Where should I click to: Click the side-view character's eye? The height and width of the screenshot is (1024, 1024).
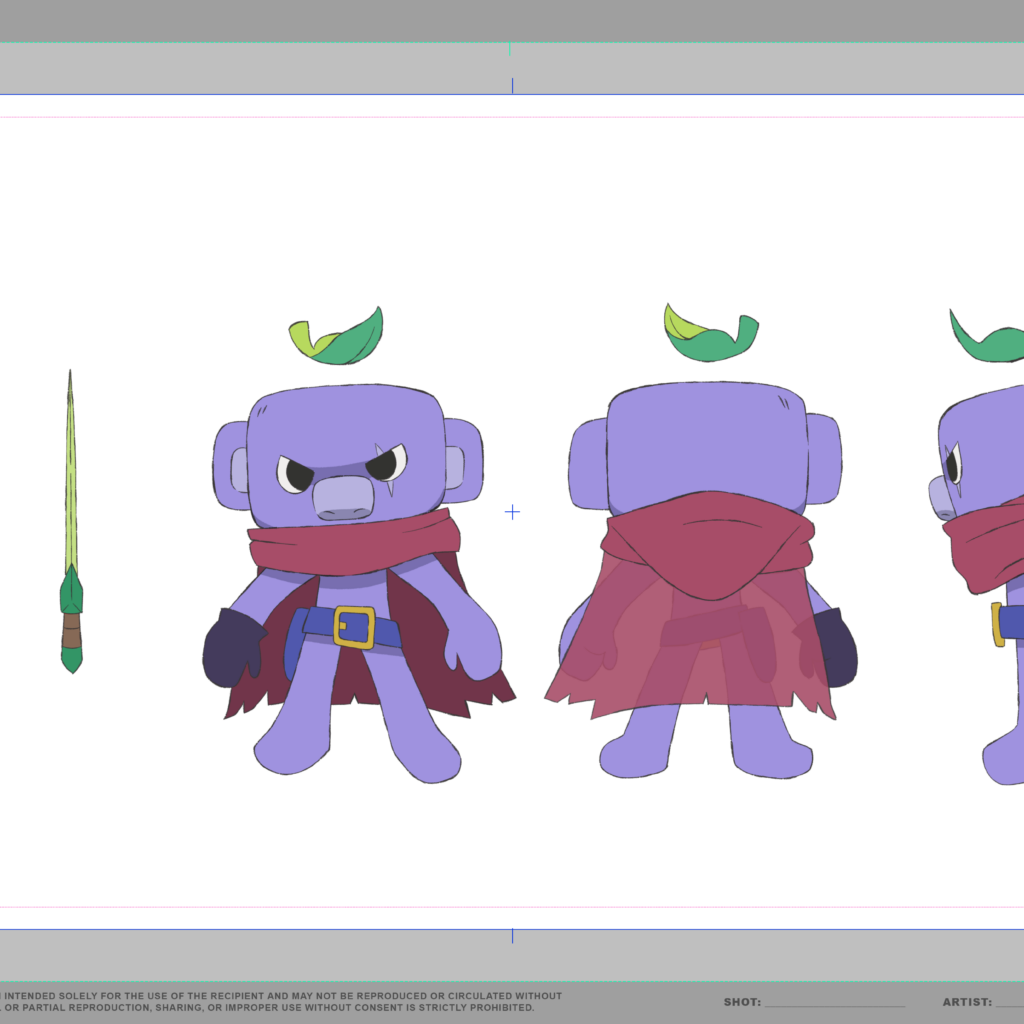click(x=954, y=465)
